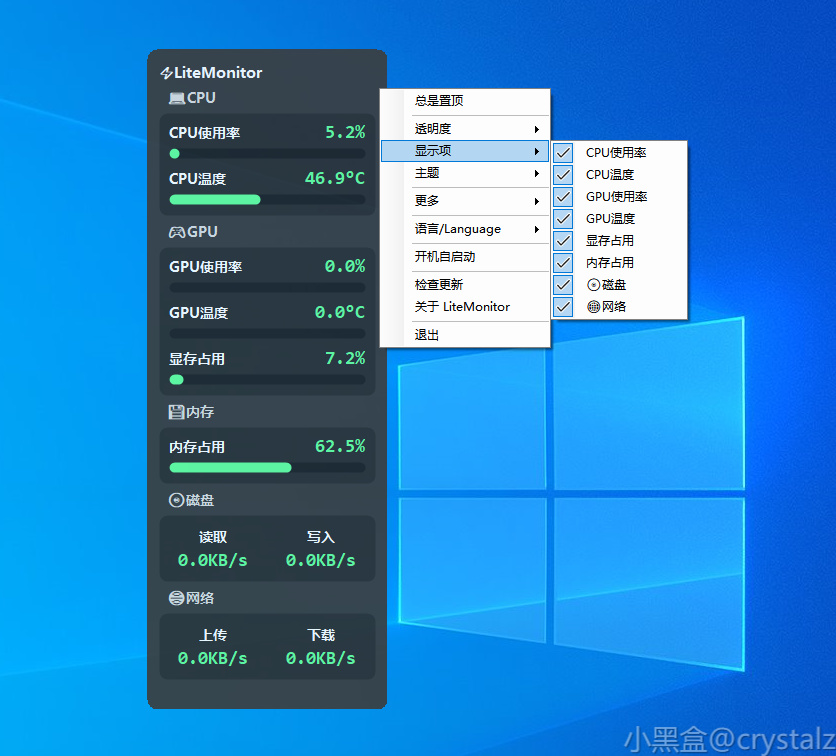Click the 显存占用 progress bar
Viewport: 836px width, 756px height.
267,380
